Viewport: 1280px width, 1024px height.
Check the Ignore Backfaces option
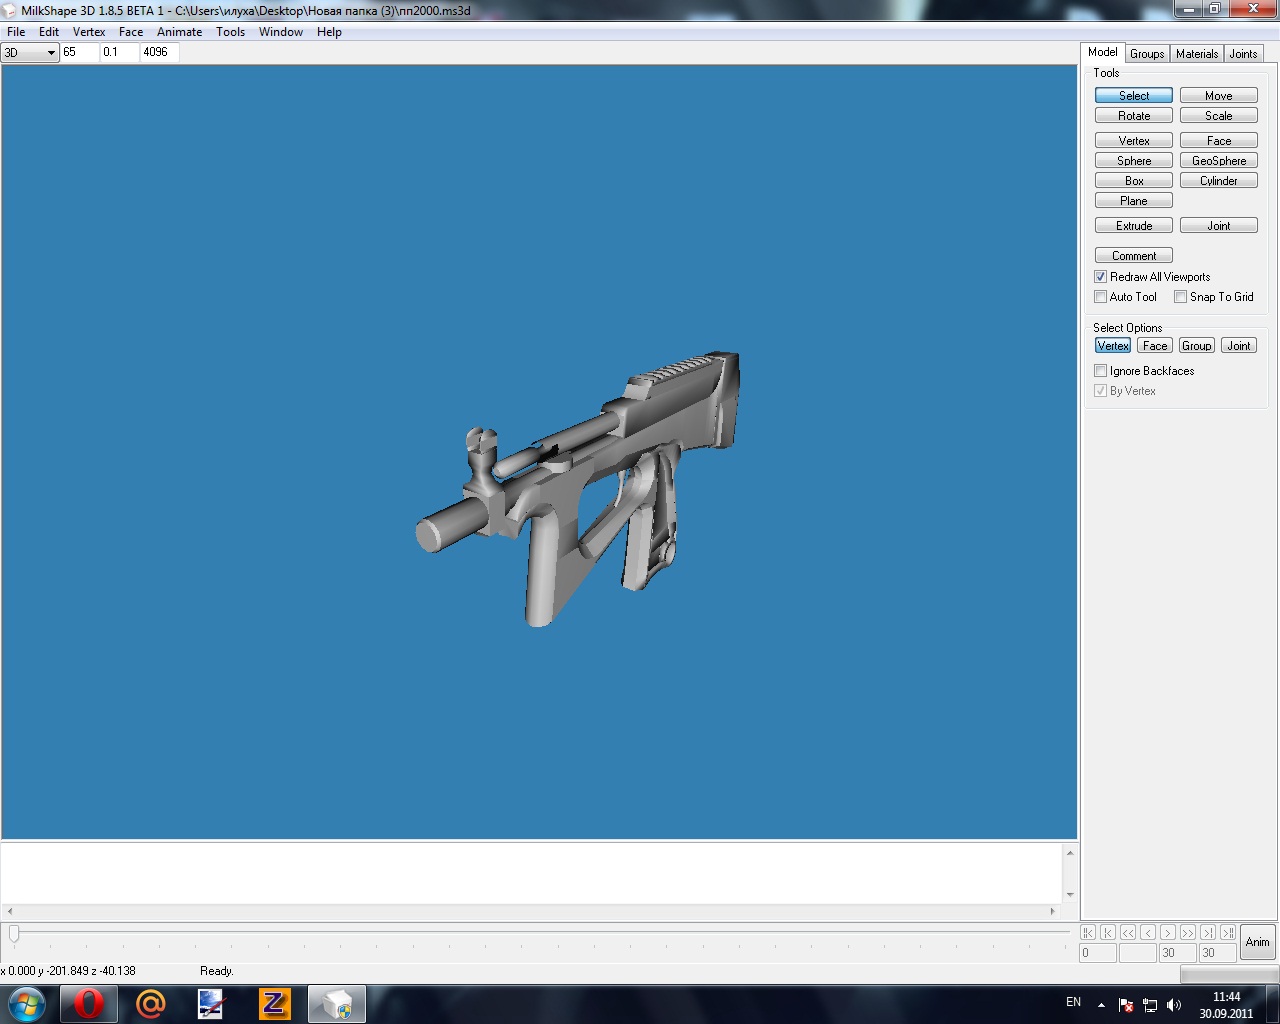coord(1101,371)
